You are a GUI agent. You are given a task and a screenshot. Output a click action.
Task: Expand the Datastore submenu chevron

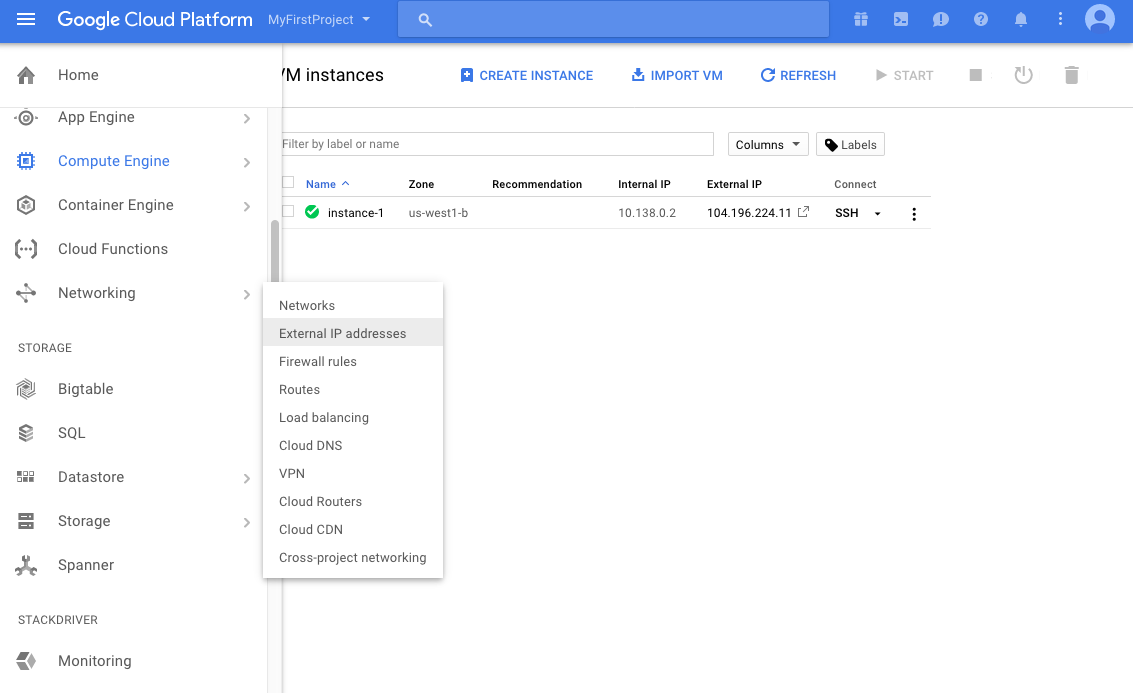247,478
